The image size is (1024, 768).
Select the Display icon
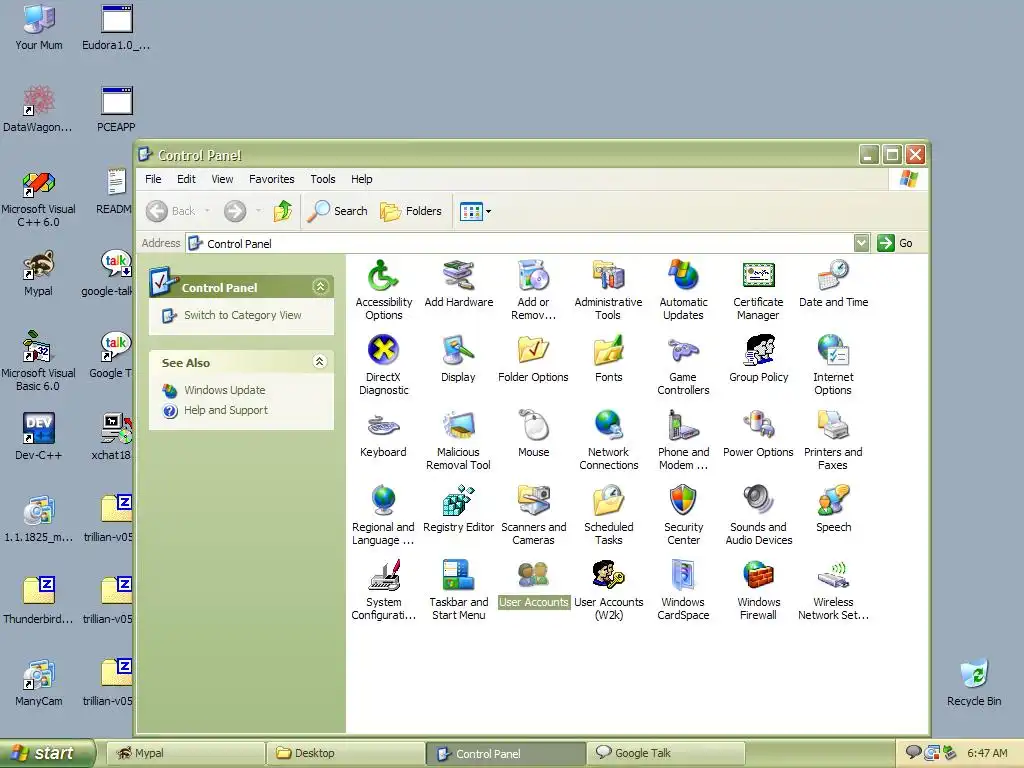click(x=458, y=359)
